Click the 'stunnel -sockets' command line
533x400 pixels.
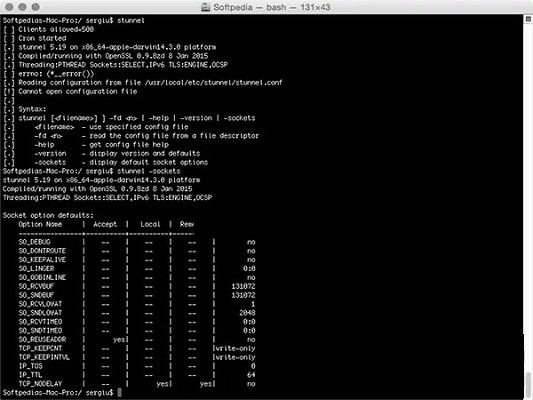tap(149, 171)
